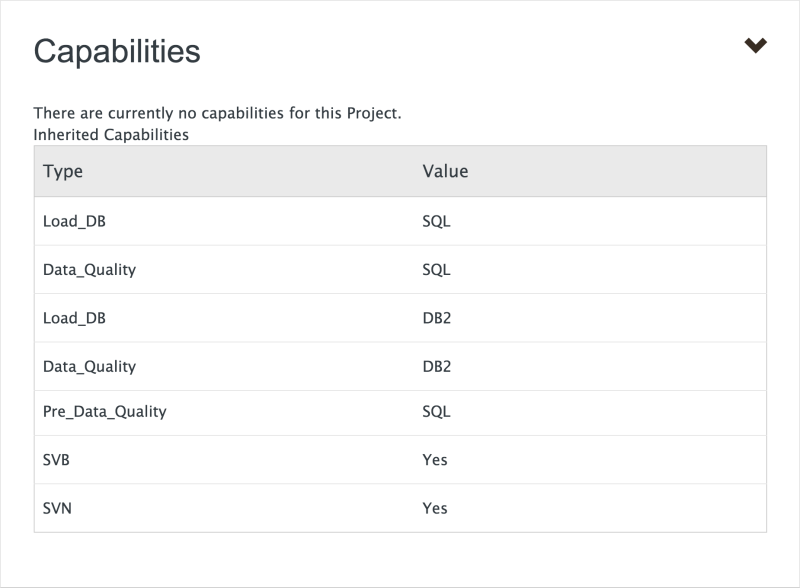Screen dimensions: 800x588
Task: Click the Value column header
Action: click(446, 171)
